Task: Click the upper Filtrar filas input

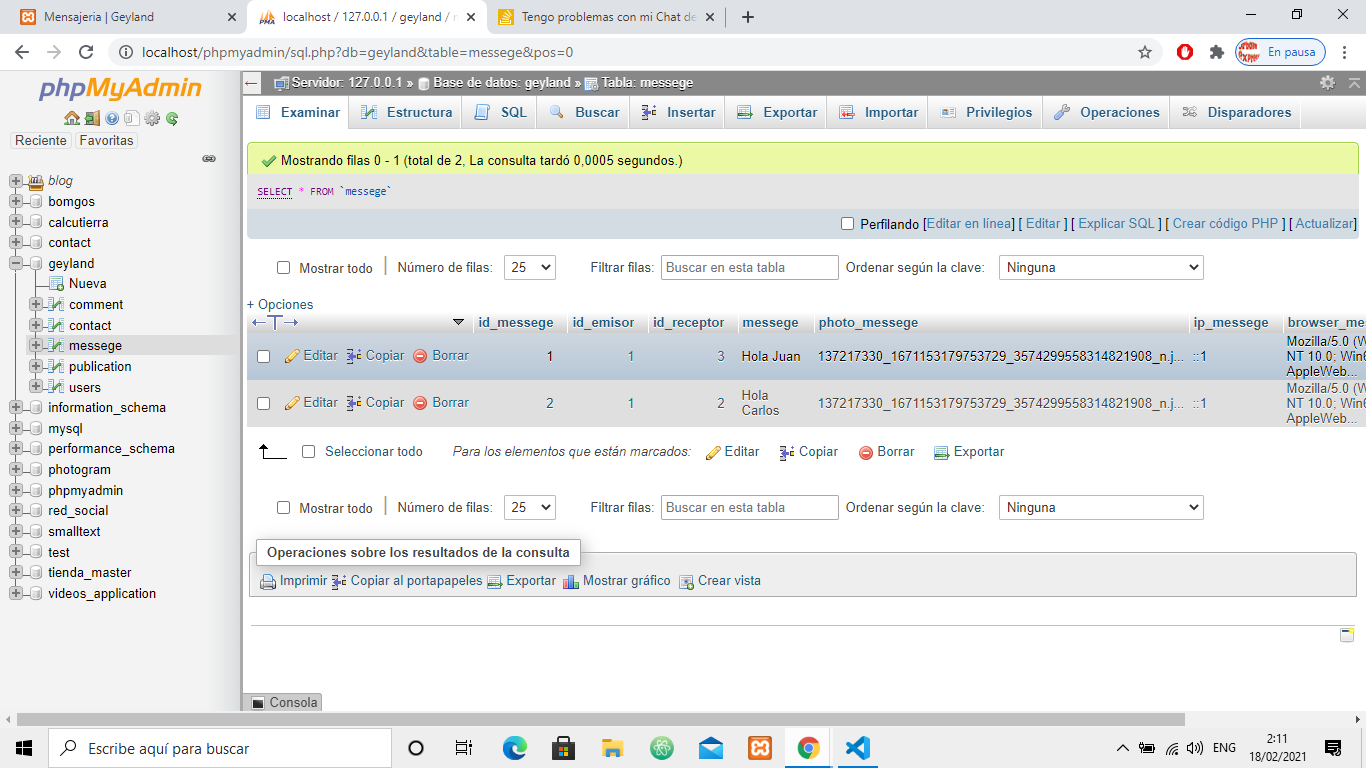Action: [750, 268]
